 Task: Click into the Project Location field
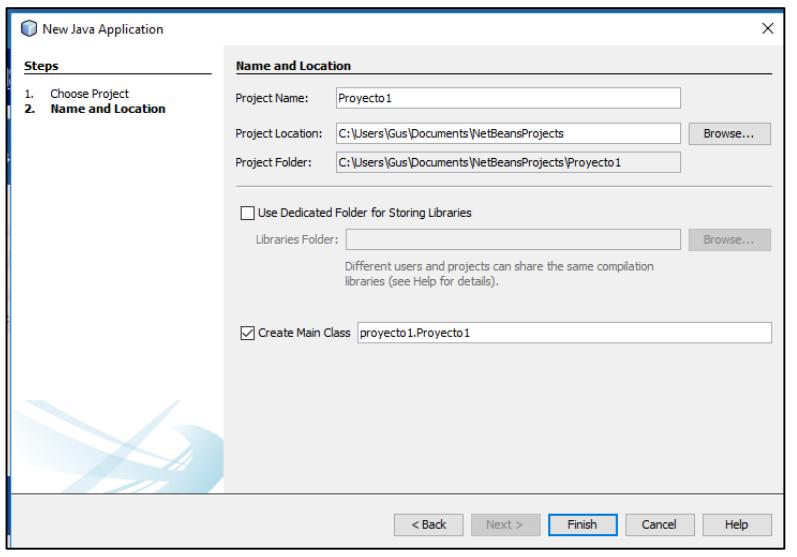point(508,133)
